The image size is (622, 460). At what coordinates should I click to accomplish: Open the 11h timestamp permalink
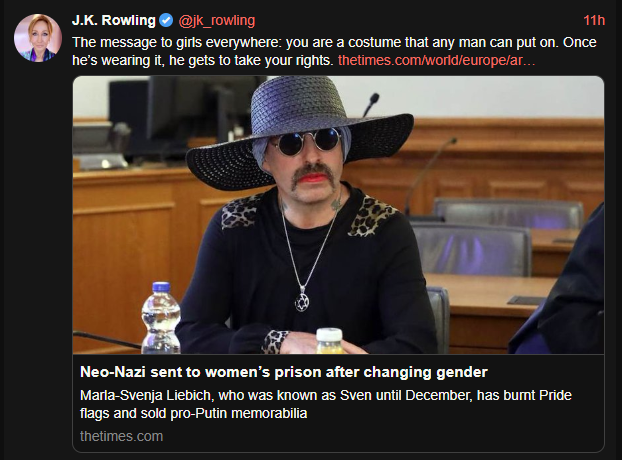coord(594,20)
